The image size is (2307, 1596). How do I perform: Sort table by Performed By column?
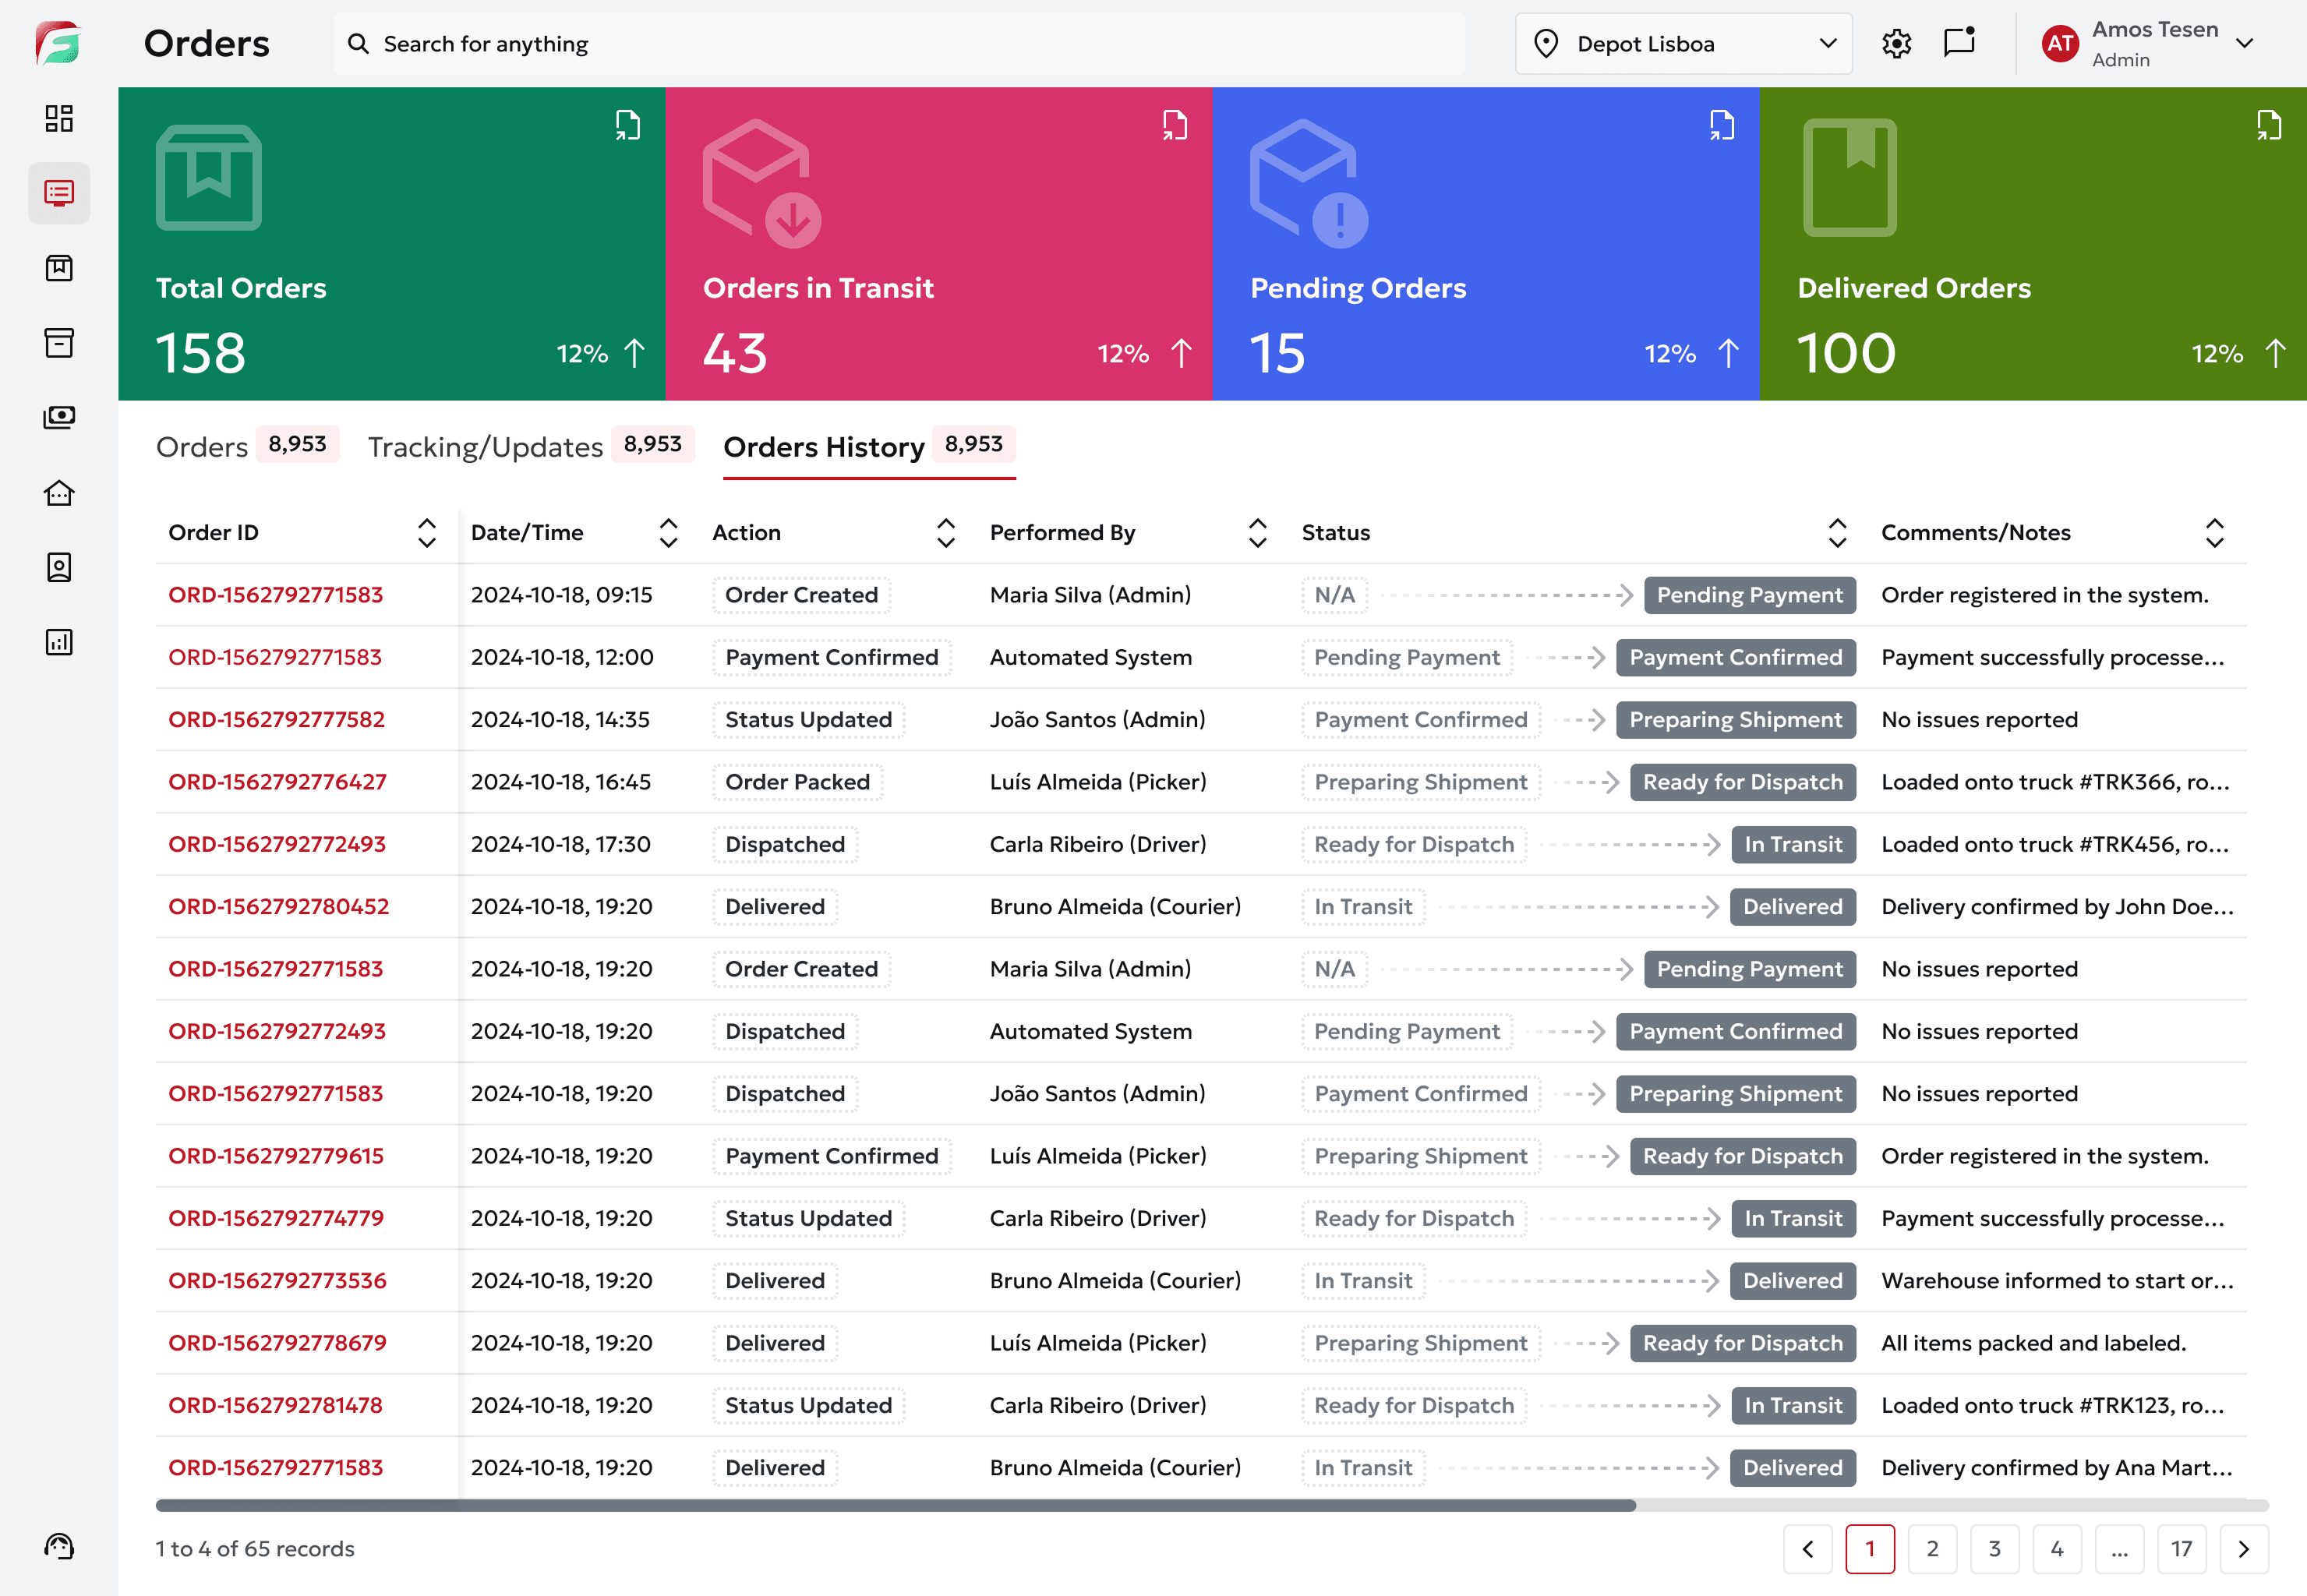(1257, 533)
